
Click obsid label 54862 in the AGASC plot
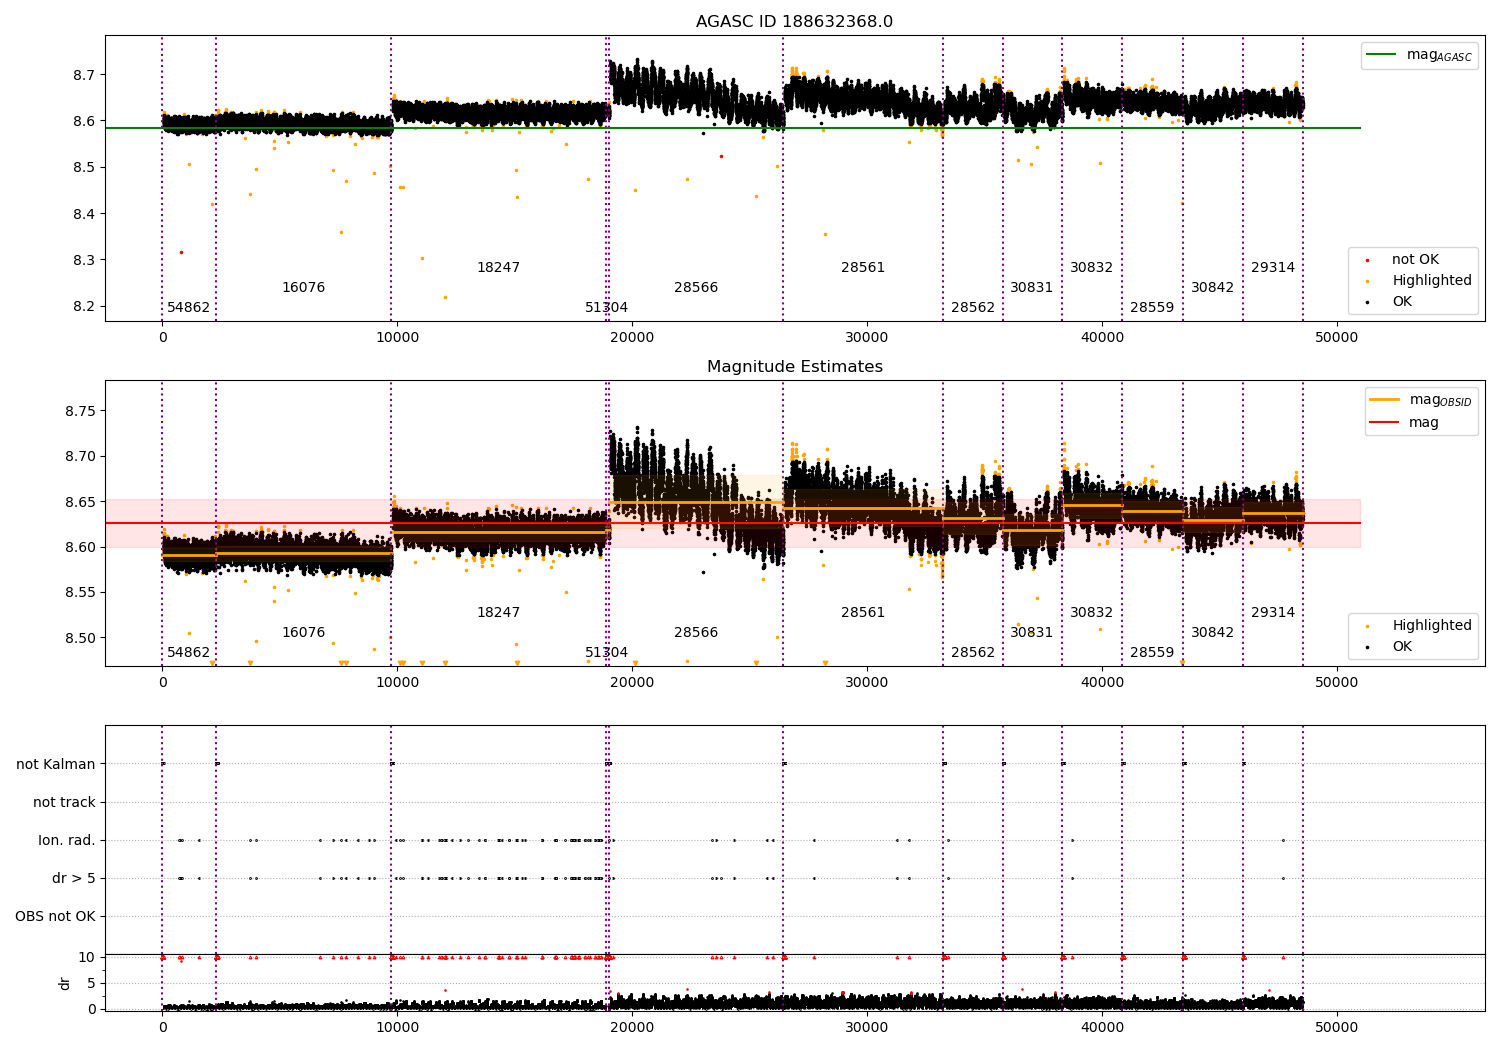pos(189,308)
